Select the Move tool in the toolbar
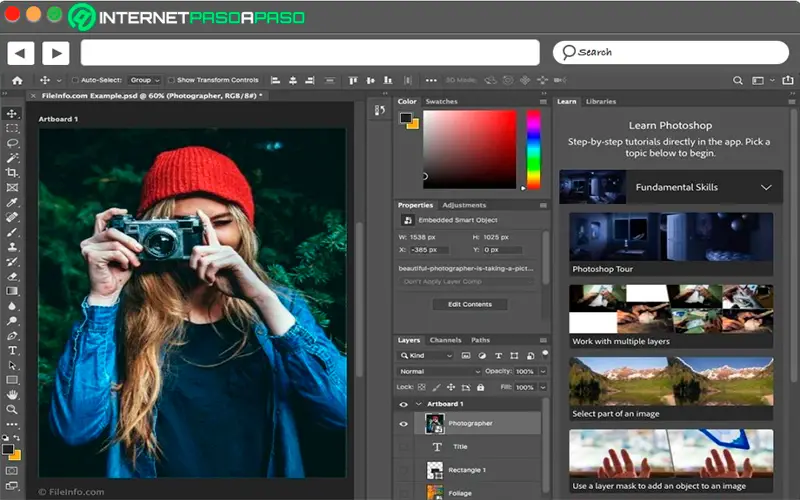 pos(13,114)
